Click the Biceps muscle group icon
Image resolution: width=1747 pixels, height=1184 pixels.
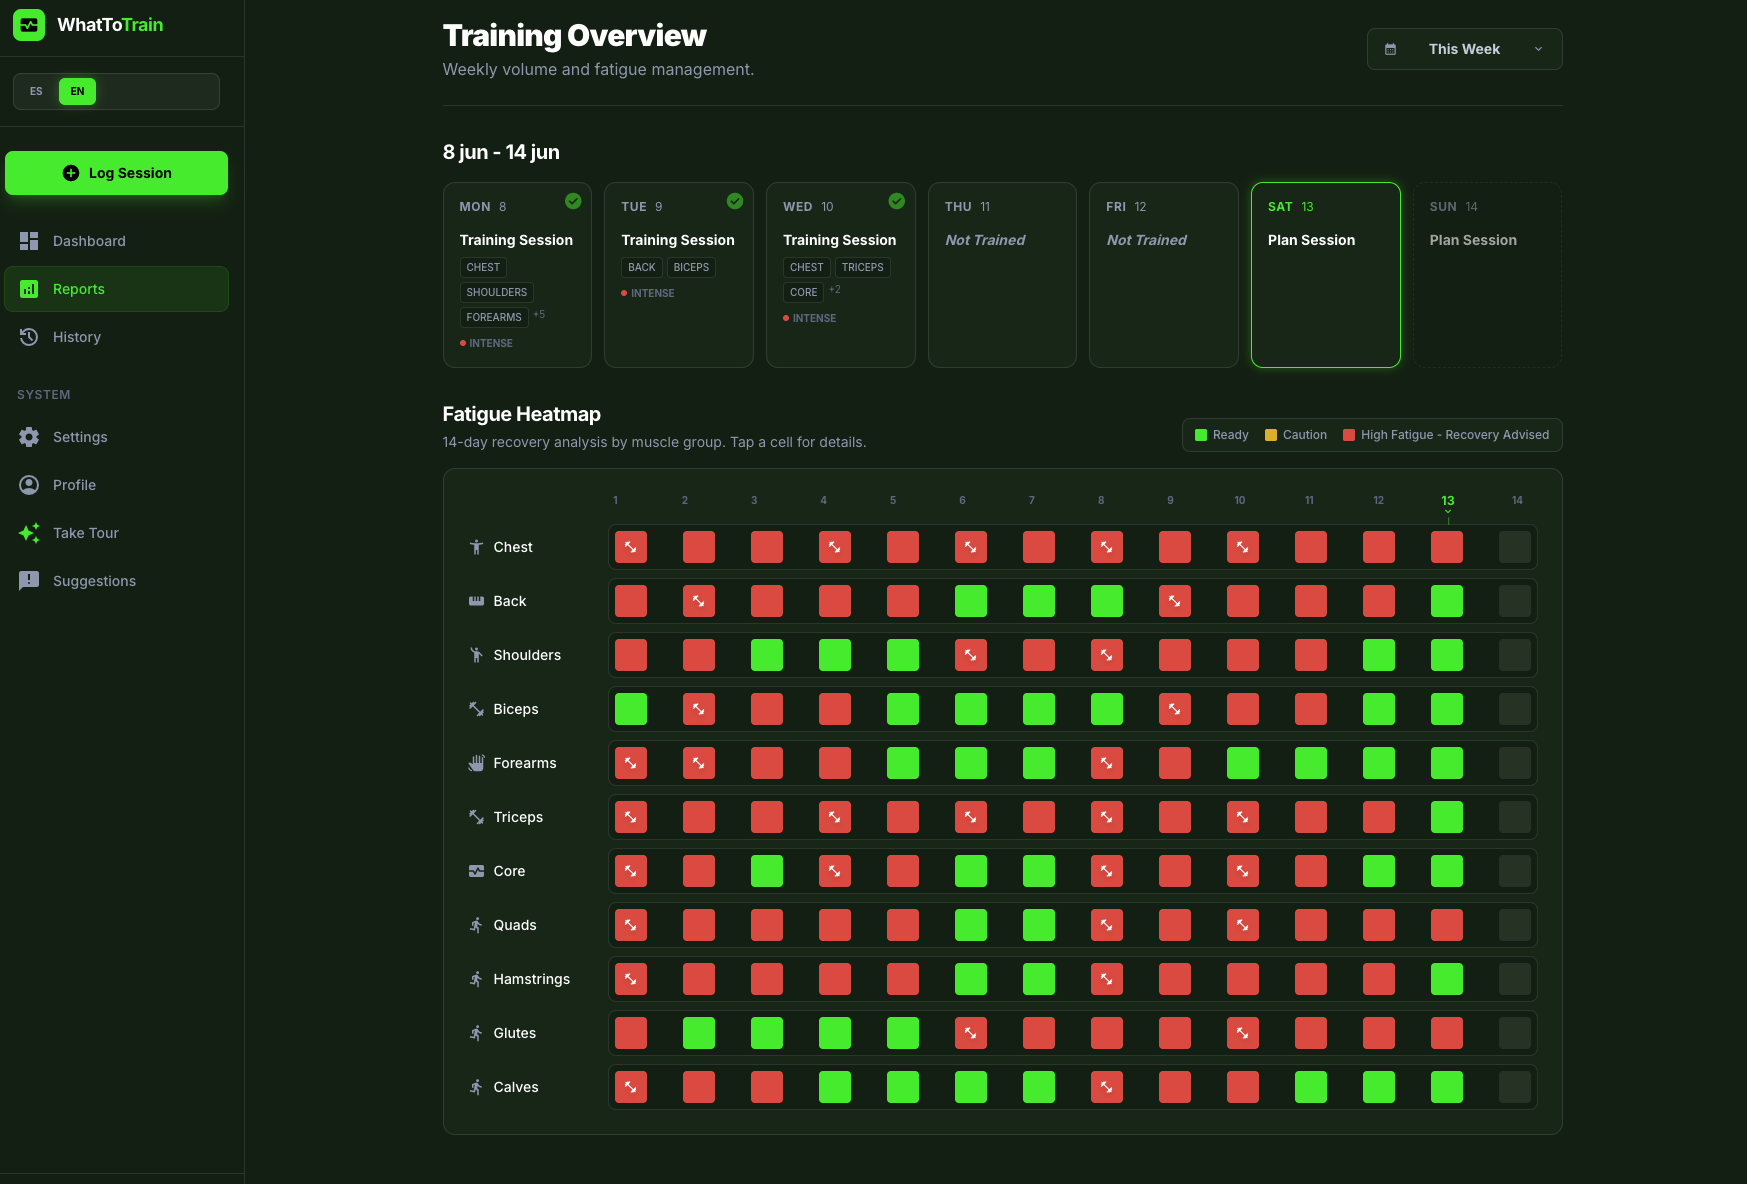[476, 709]
